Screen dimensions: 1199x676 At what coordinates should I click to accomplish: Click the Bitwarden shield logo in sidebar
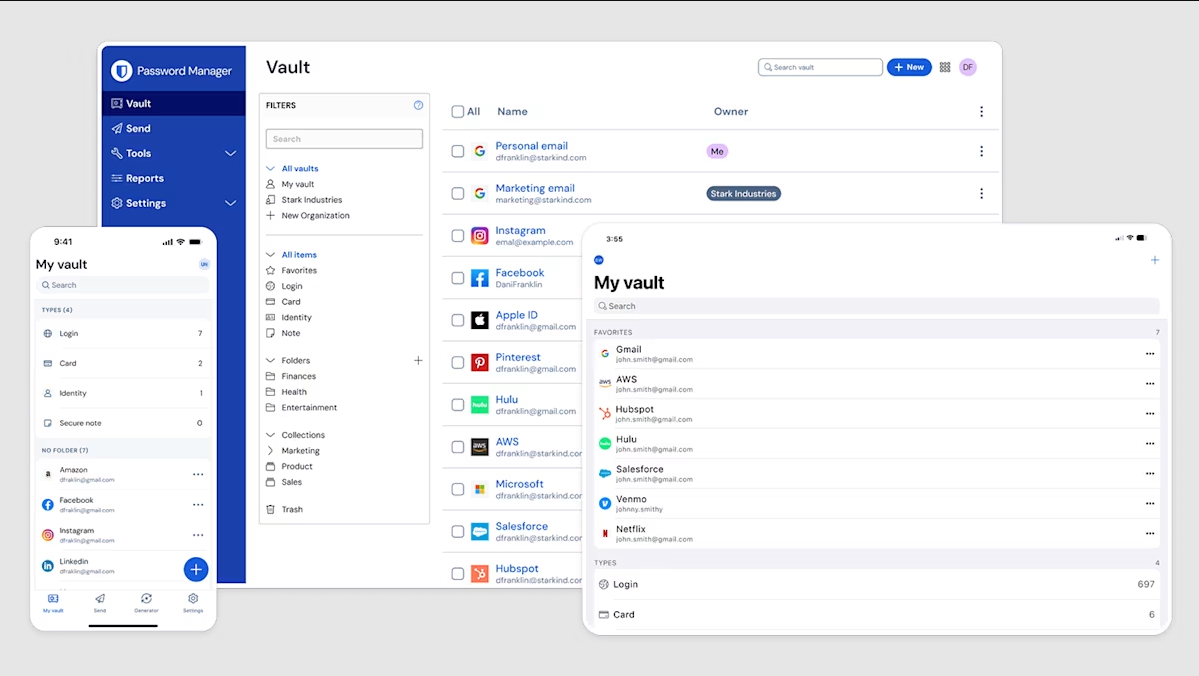click(x=121, y=70)
